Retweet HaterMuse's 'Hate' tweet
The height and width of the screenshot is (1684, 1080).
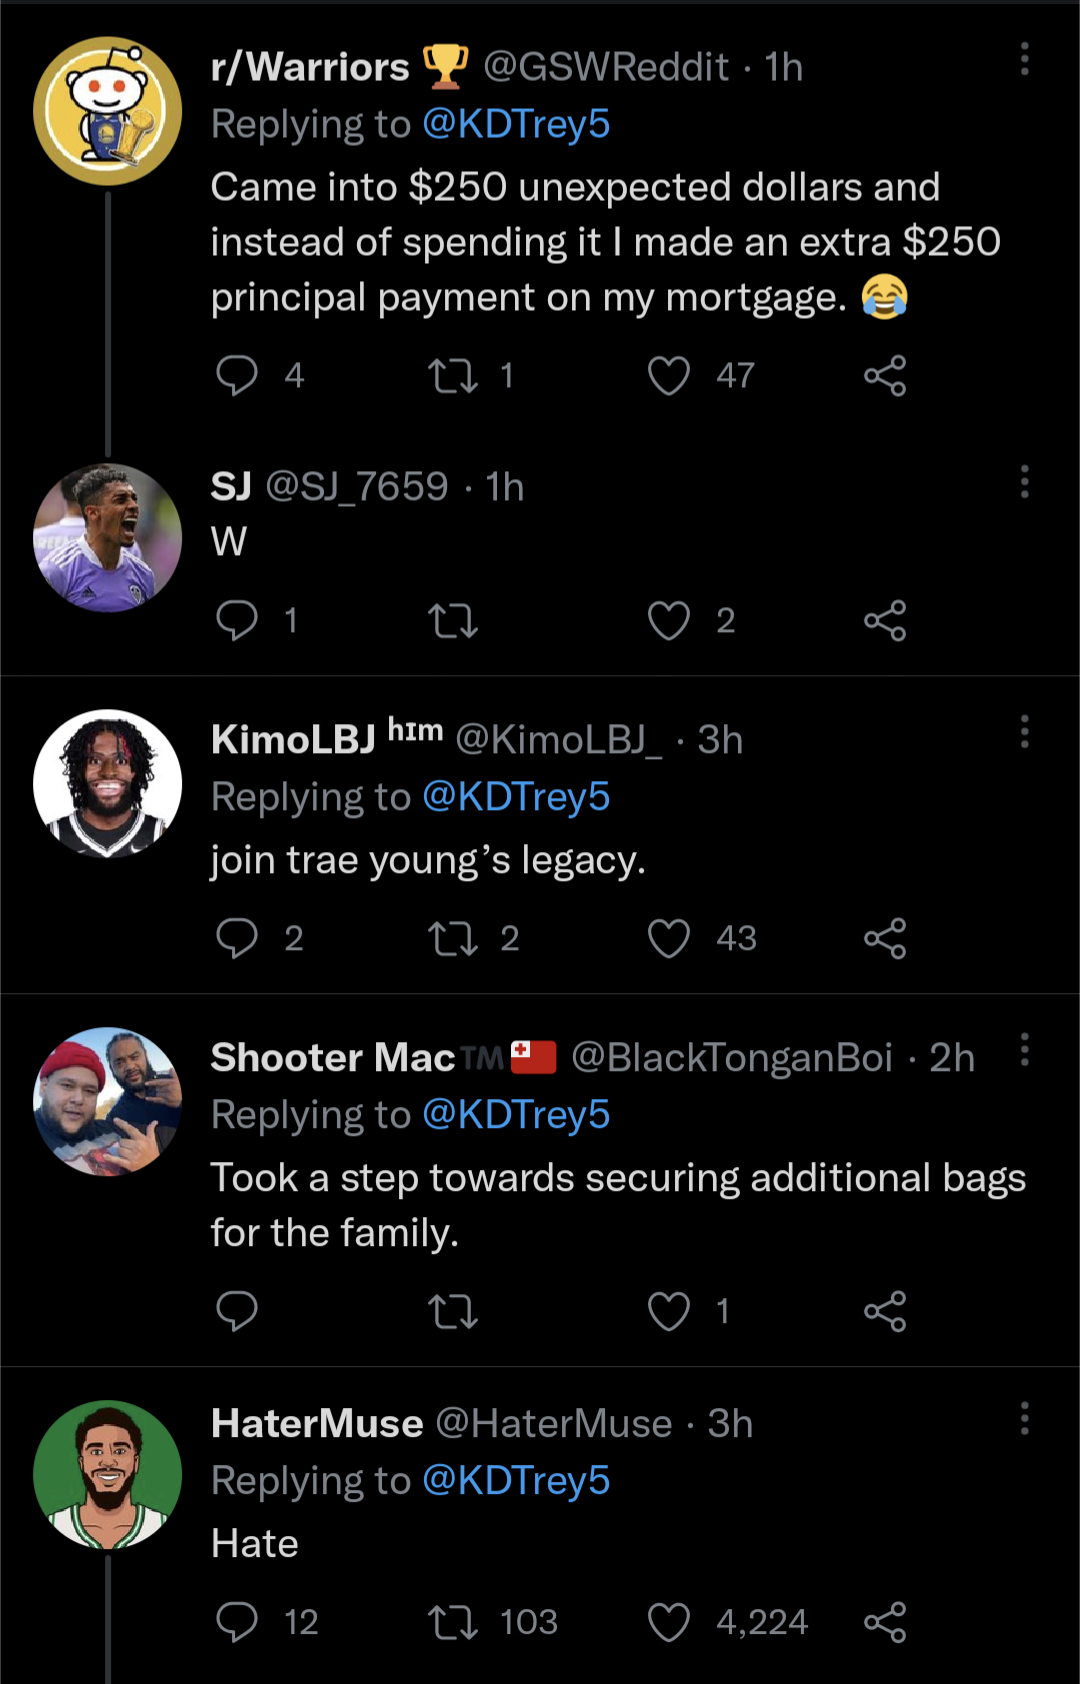tap(453, 1622)
